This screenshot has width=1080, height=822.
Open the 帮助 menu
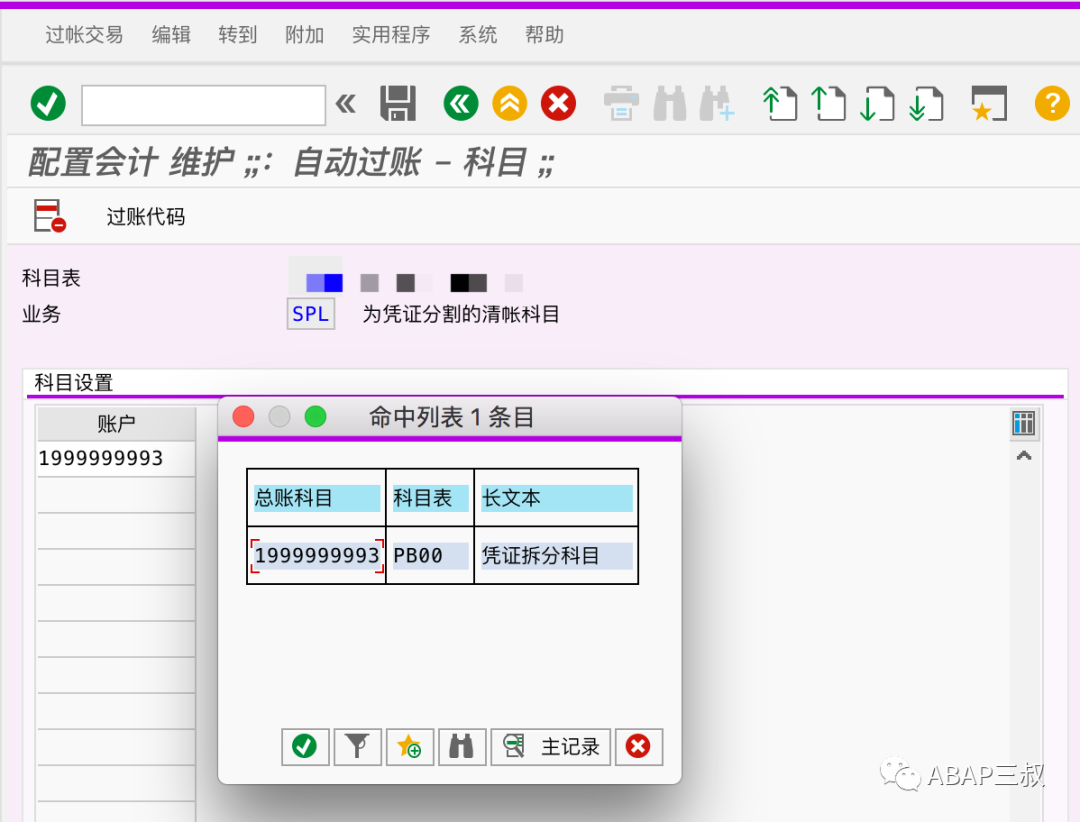pyautogui.click(x=544, y=34)
